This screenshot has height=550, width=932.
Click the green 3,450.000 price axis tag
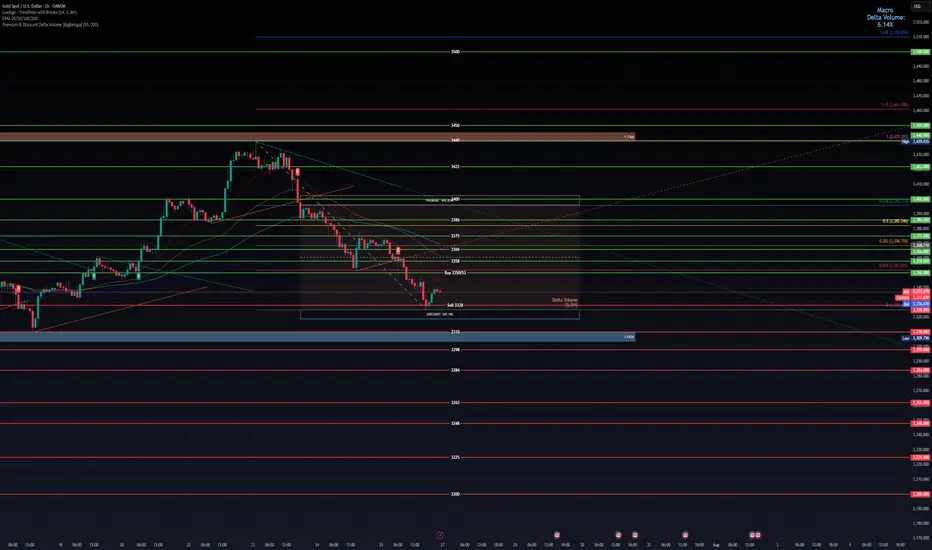[x=921, y=125]
